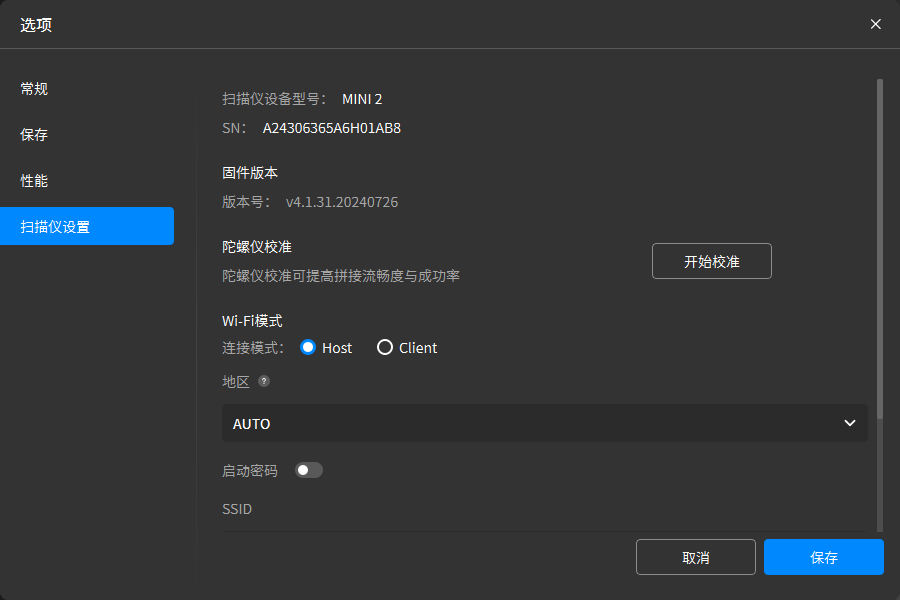900x600 pixels.
Task: Click the vertical scrollbar of the settings panel
Action: tap(879, 250)
